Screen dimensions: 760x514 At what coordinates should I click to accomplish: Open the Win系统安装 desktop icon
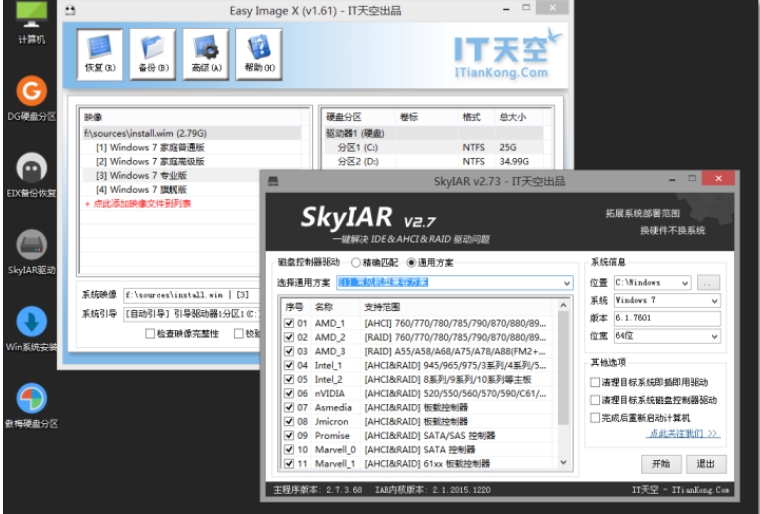pyautogui.click(x=32, y=329)
